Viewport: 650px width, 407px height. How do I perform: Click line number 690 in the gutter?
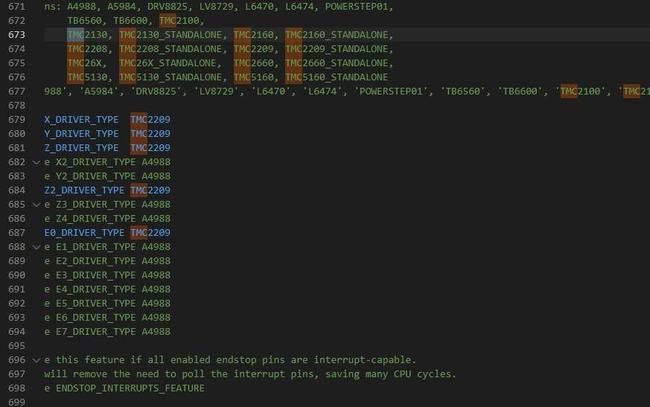15,274
